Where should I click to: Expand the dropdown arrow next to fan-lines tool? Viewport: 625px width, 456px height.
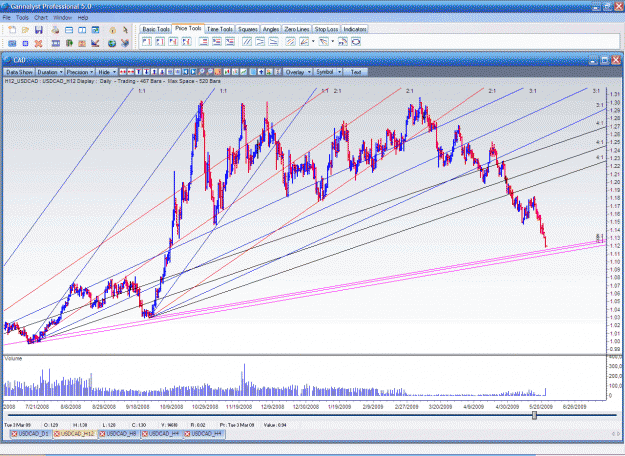point(313,41)
